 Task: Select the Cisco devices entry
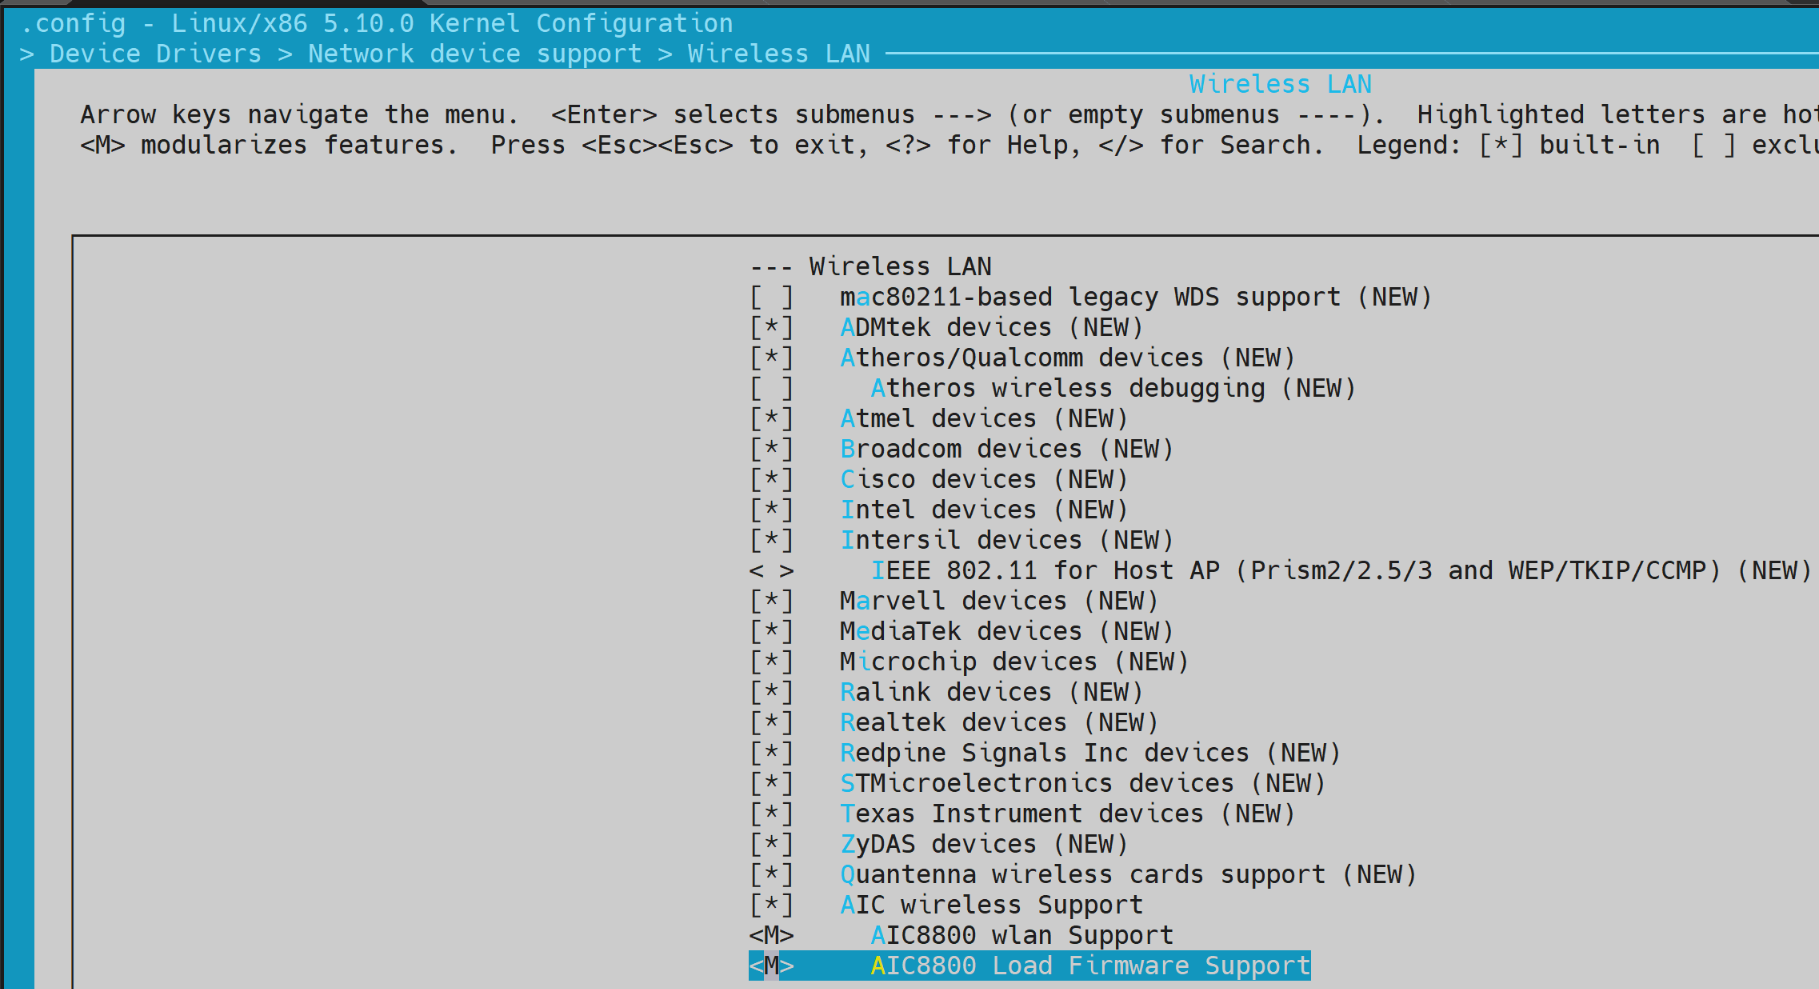coord(984,479)
